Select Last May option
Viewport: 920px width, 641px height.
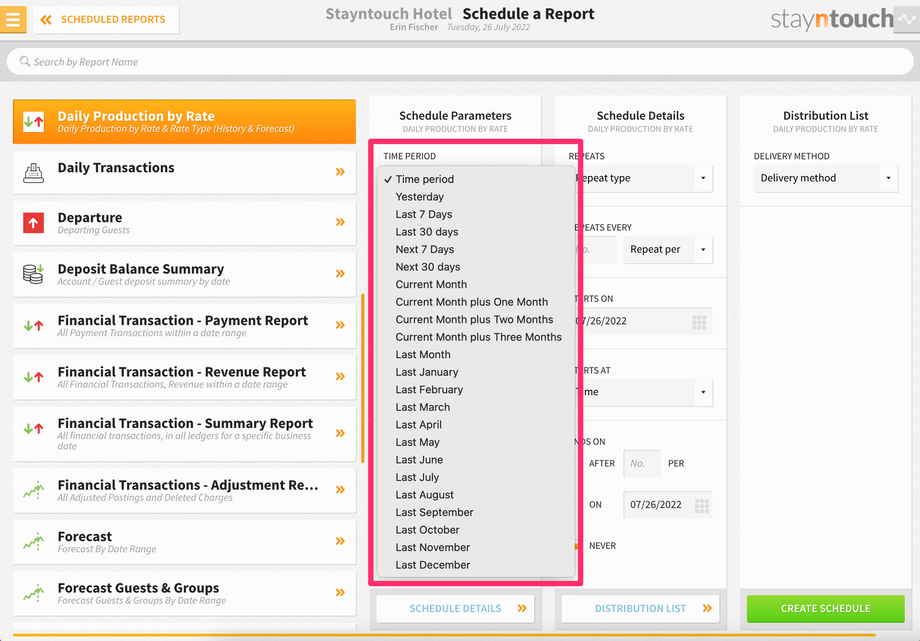pyautogui.click(x=476, y=443)
